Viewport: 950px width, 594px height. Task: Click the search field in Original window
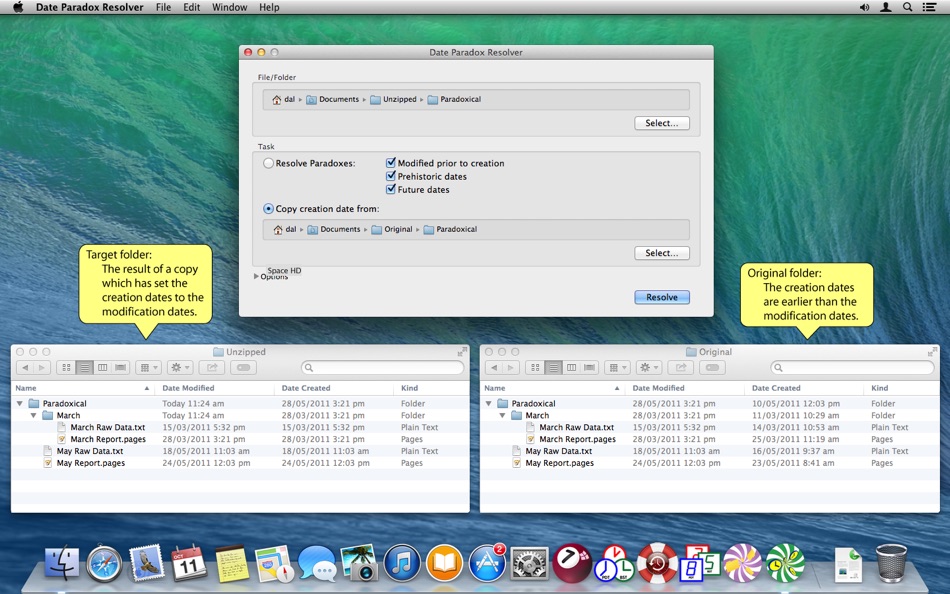pos(852,367)
